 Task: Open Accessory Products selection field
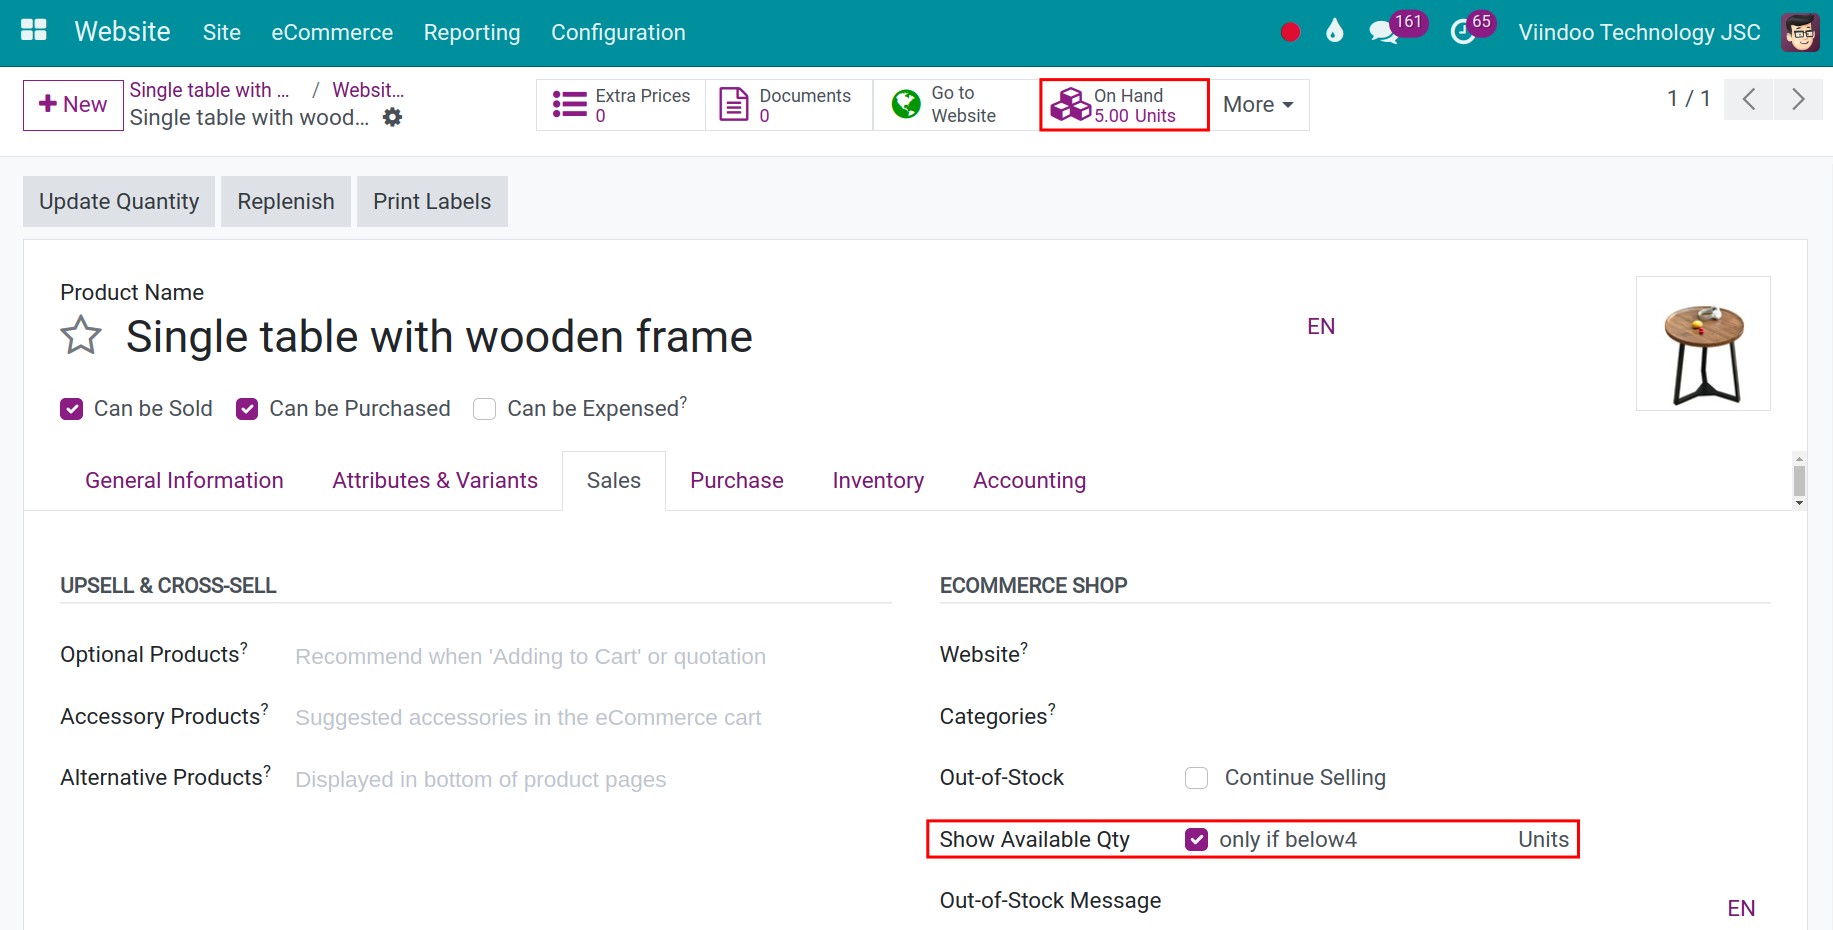pyautogui.click(x=592, y=717)
